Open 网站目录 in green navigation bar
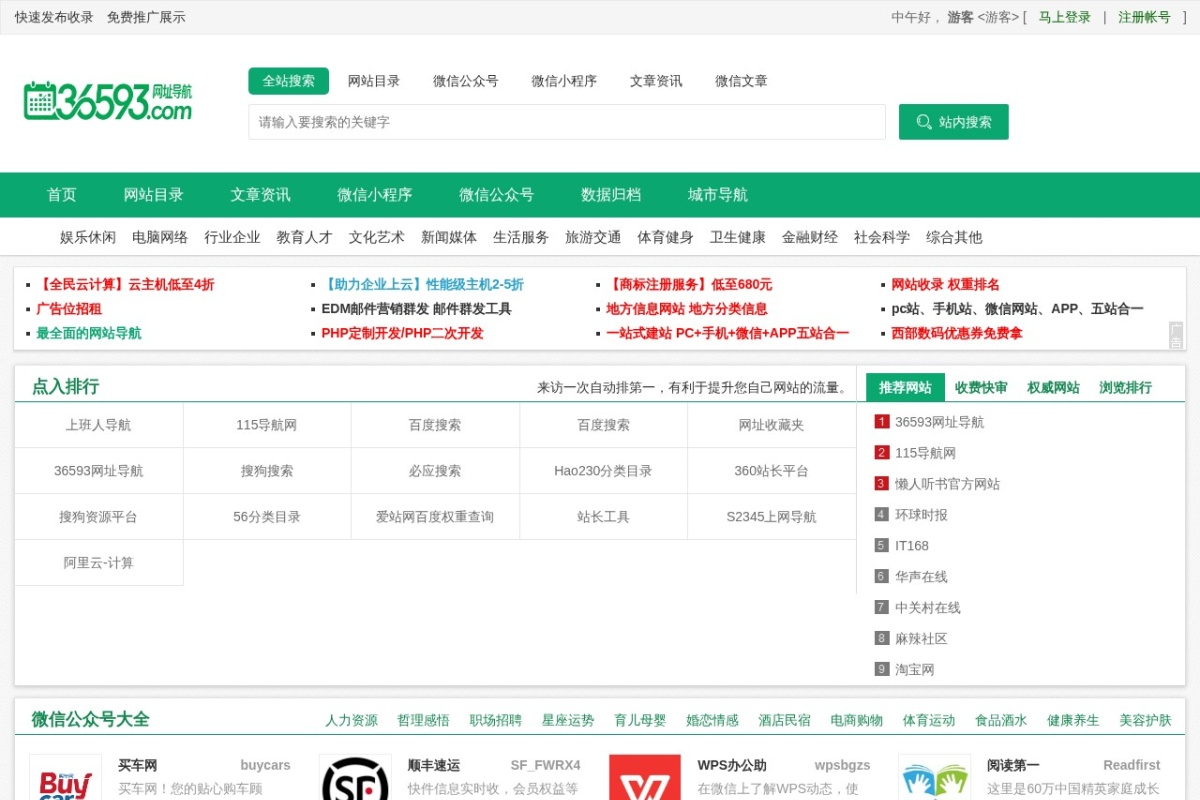The height and width of the screenshot is (800, 1200). point(154,195)
